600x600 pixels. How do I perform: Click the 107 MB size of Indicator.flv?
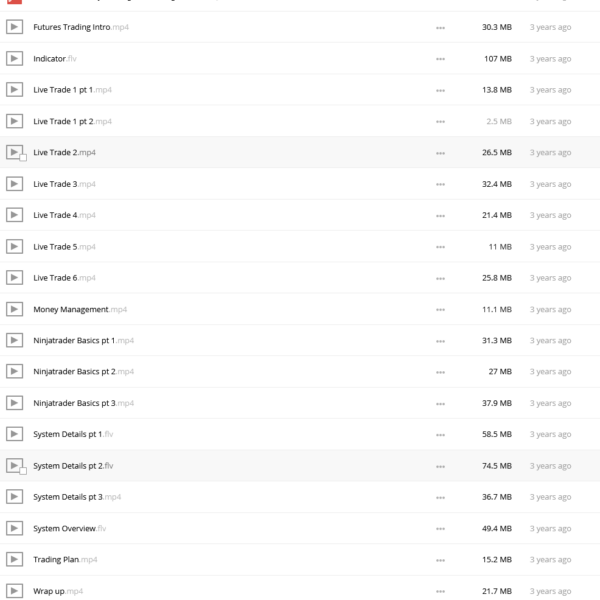point(498,59)
